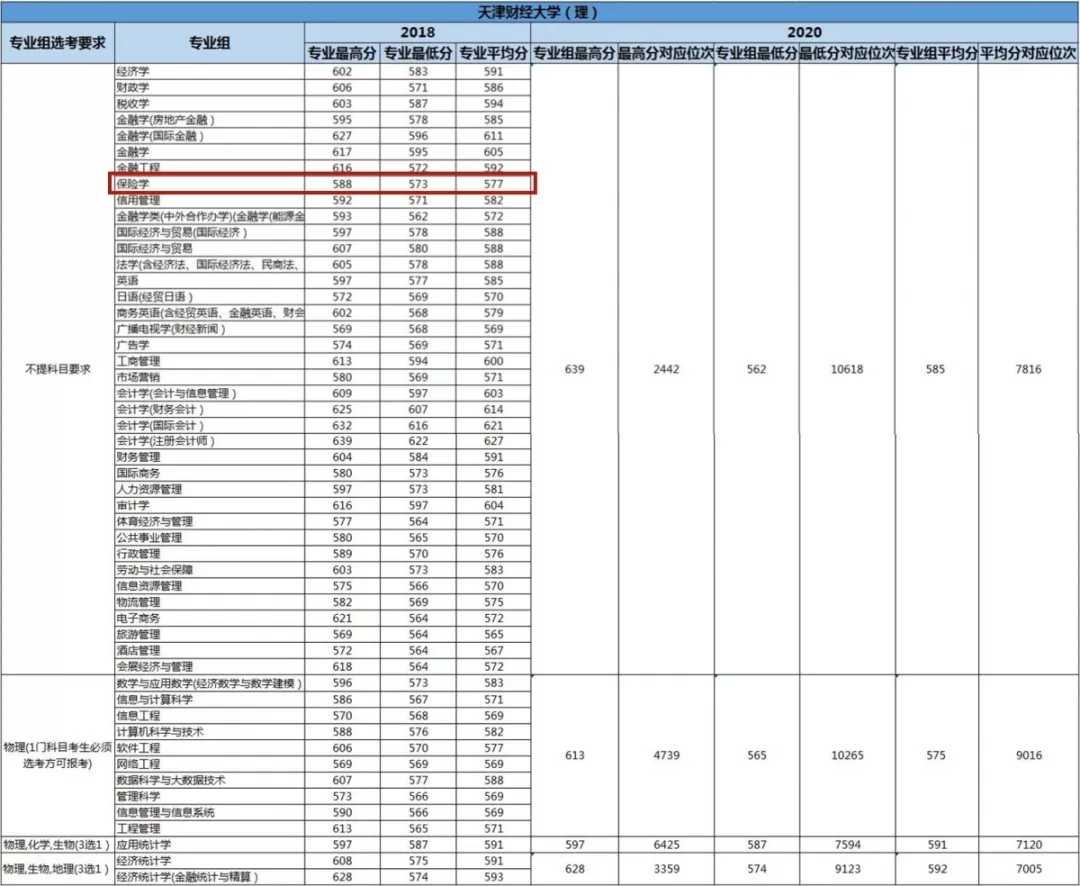
Task: Select the '应用统计学' major cell
Action: click(x=209, y=844)
